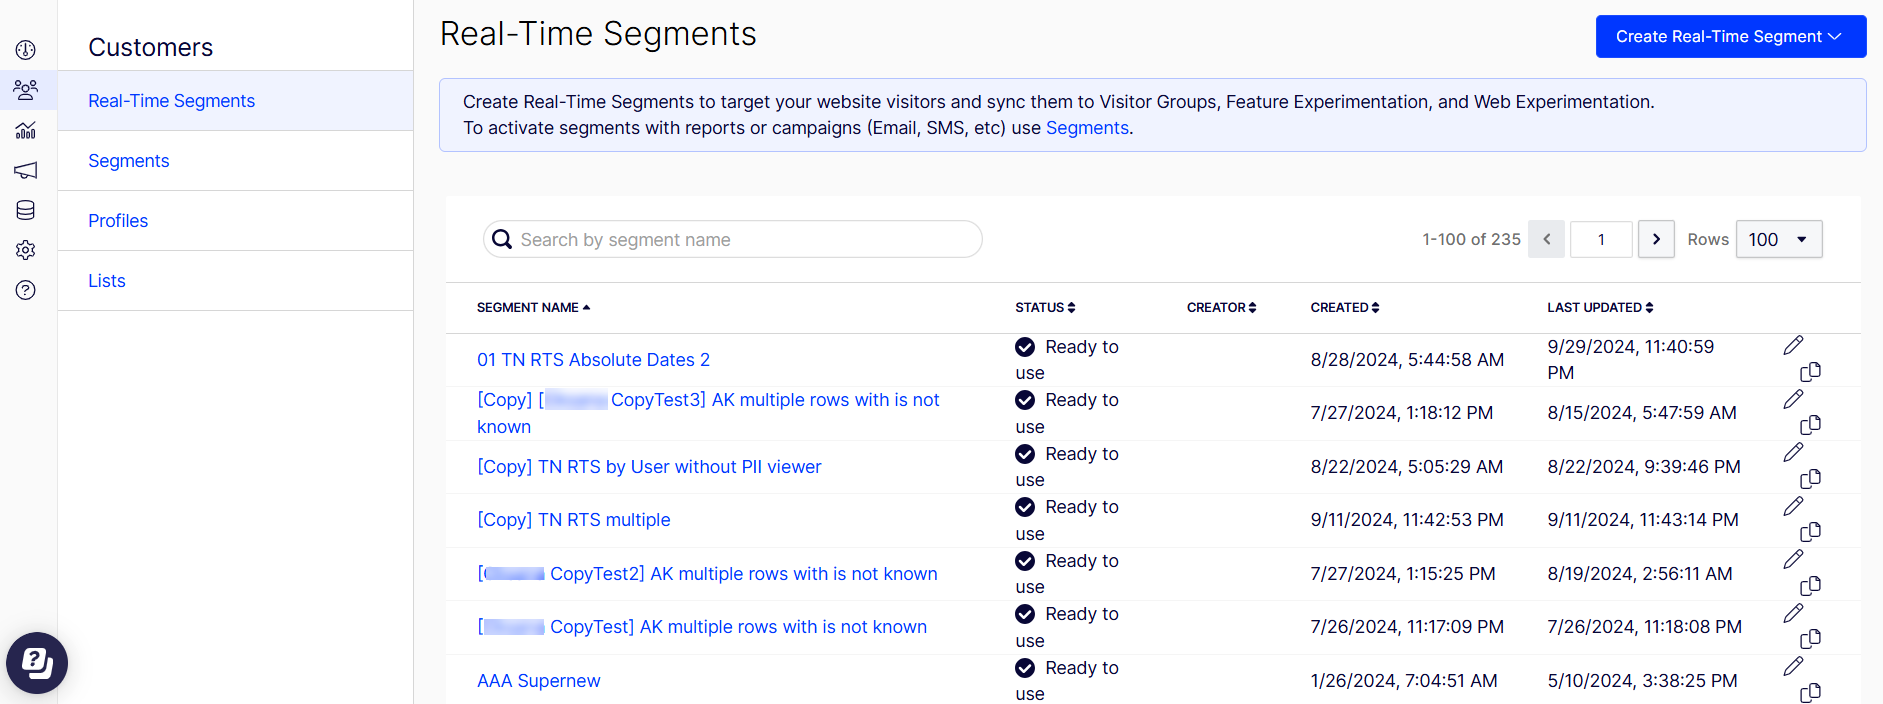This screenshot has height=704, width=1883.
Task: Open the analytics chart icon in sidebar
Action: coord(26,130)
